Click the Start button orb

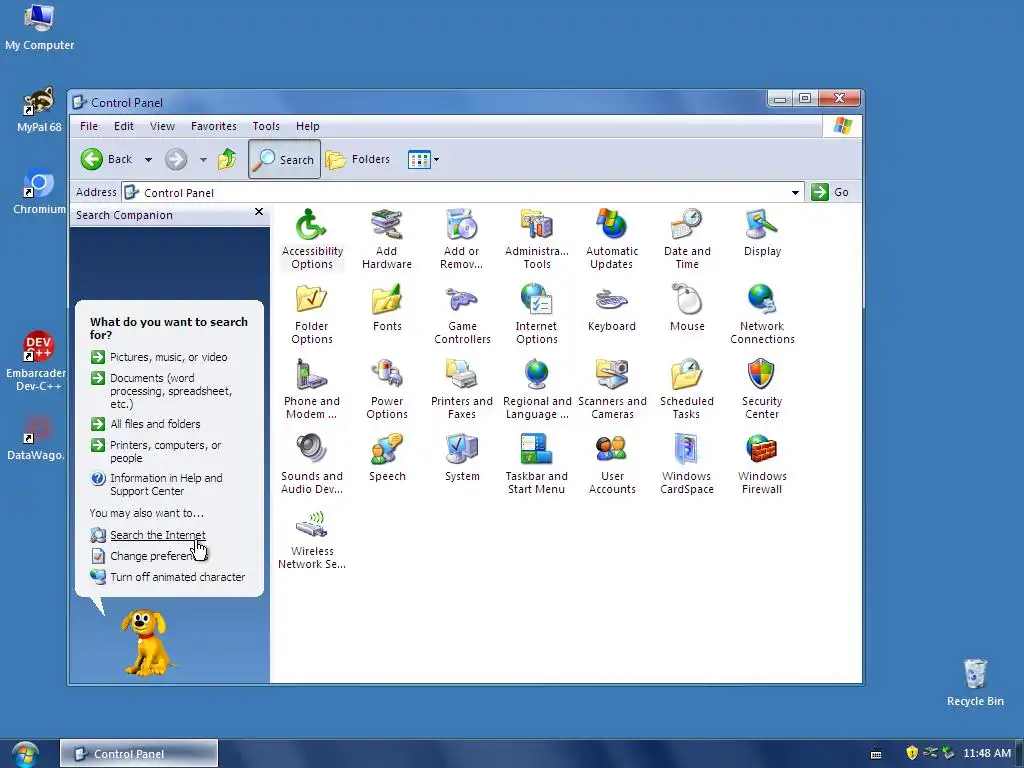(25, 754)
